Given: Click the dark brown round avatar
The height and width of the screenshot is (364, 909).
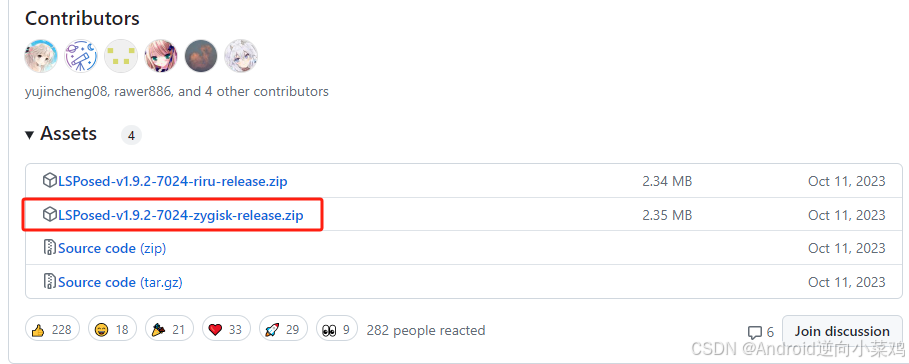Looking at the screenshot, I should [201, 56].
